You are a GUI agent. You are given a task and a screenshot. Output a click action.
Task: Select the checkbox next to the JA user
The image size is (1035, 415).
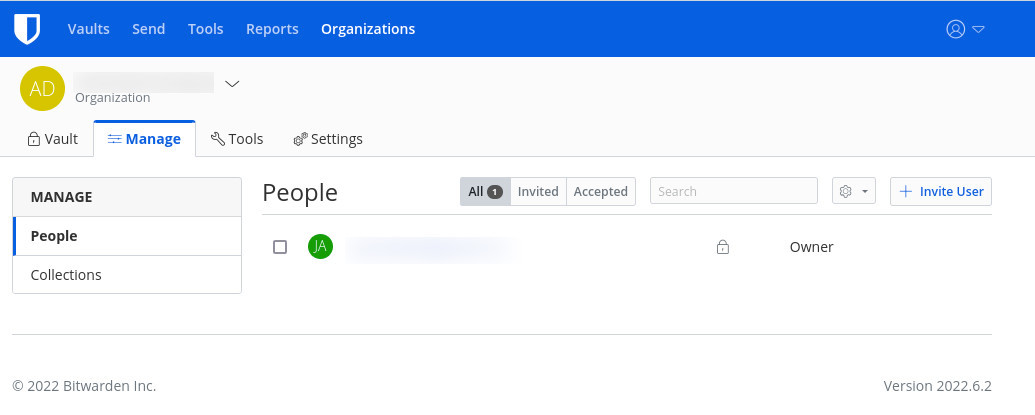tap(280, 247)
